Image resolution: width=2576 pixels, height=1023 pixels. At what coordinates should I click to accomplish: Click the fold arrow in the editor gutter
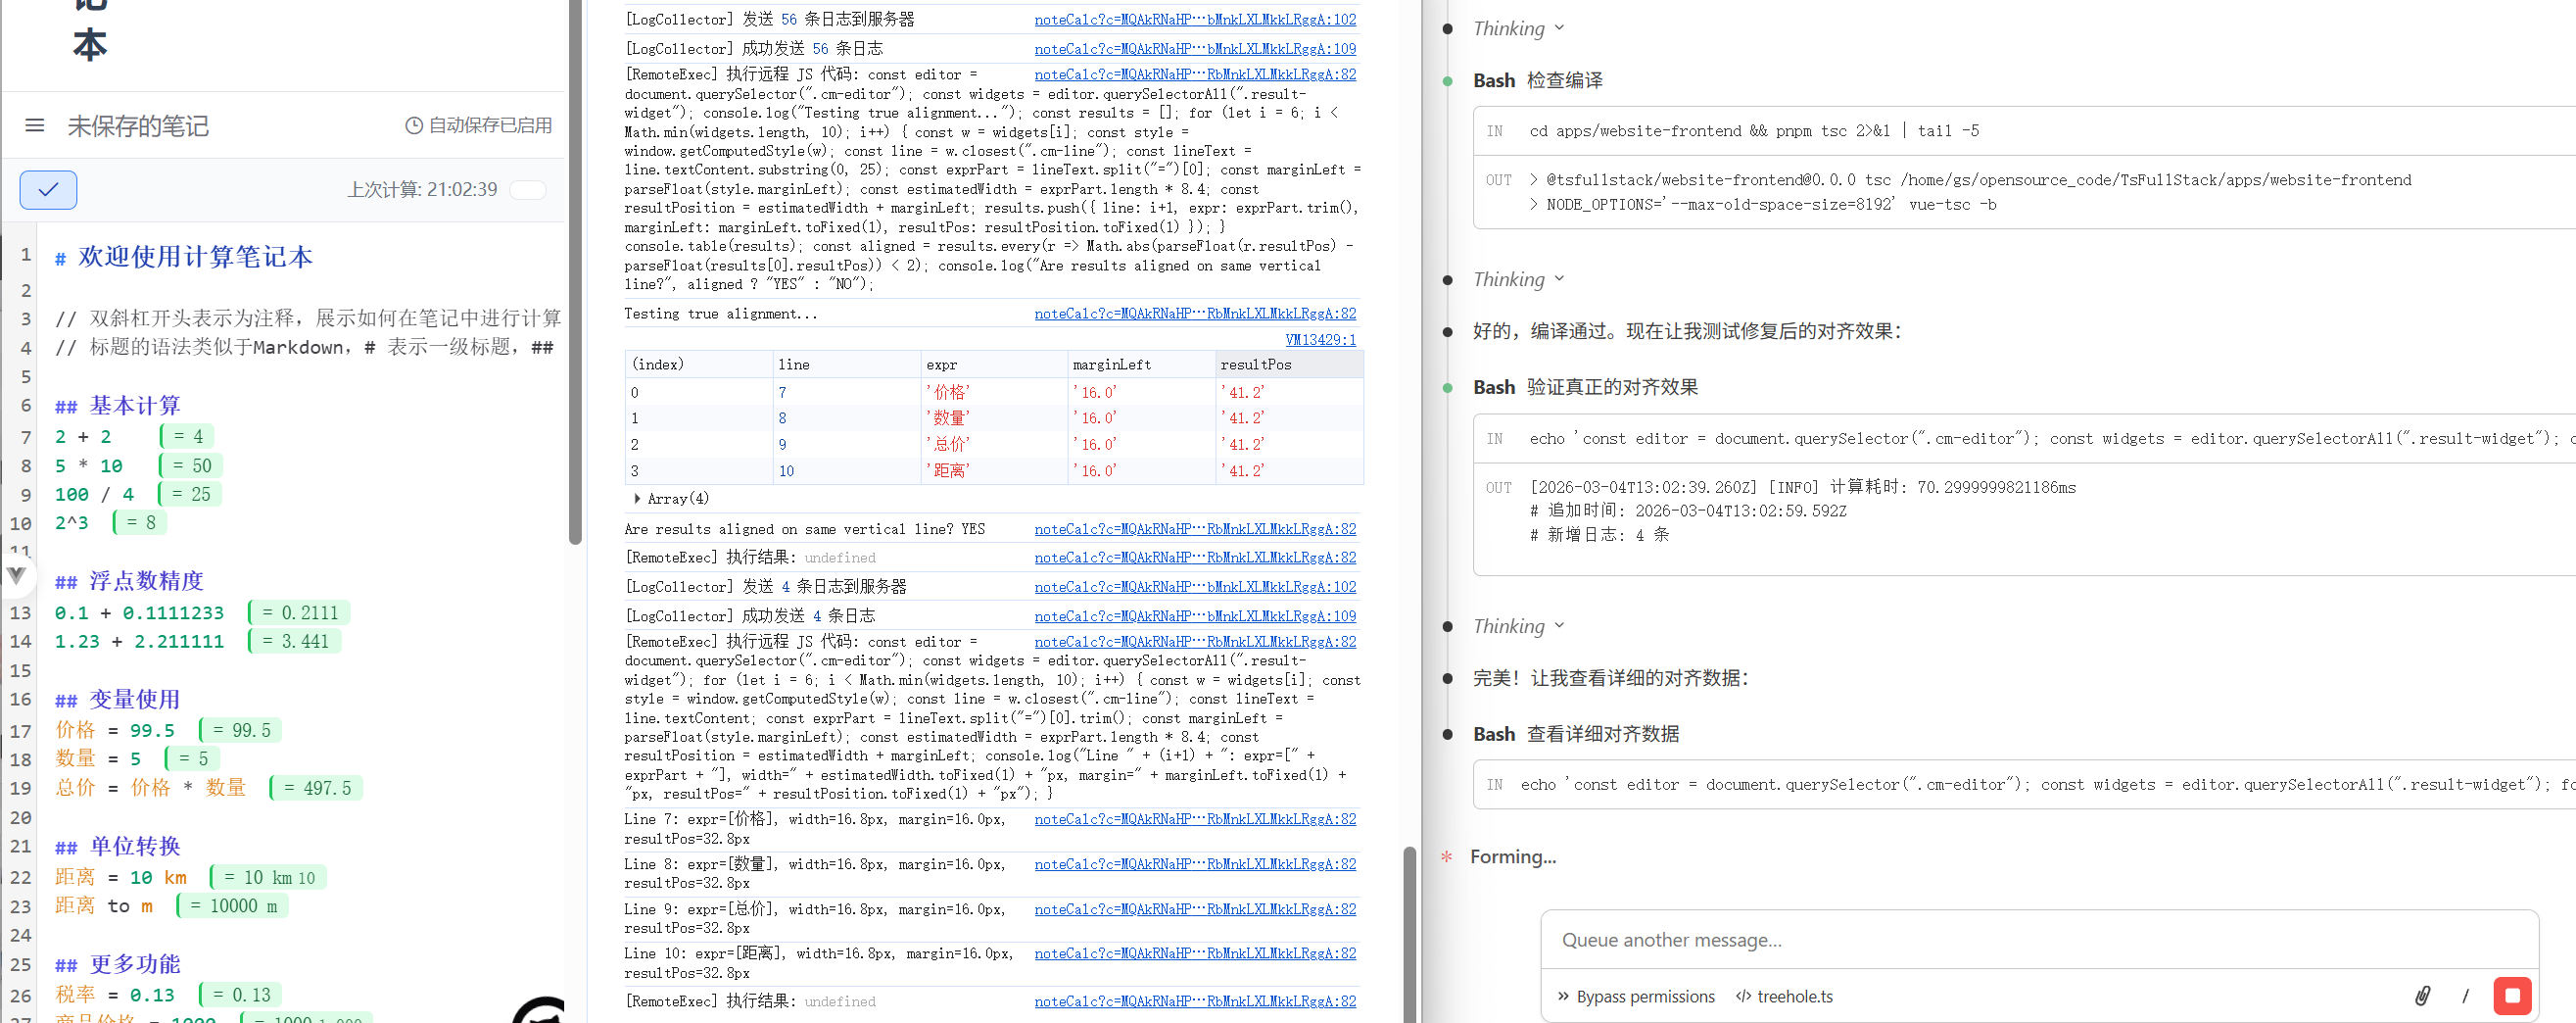click(x=16, y=574)
